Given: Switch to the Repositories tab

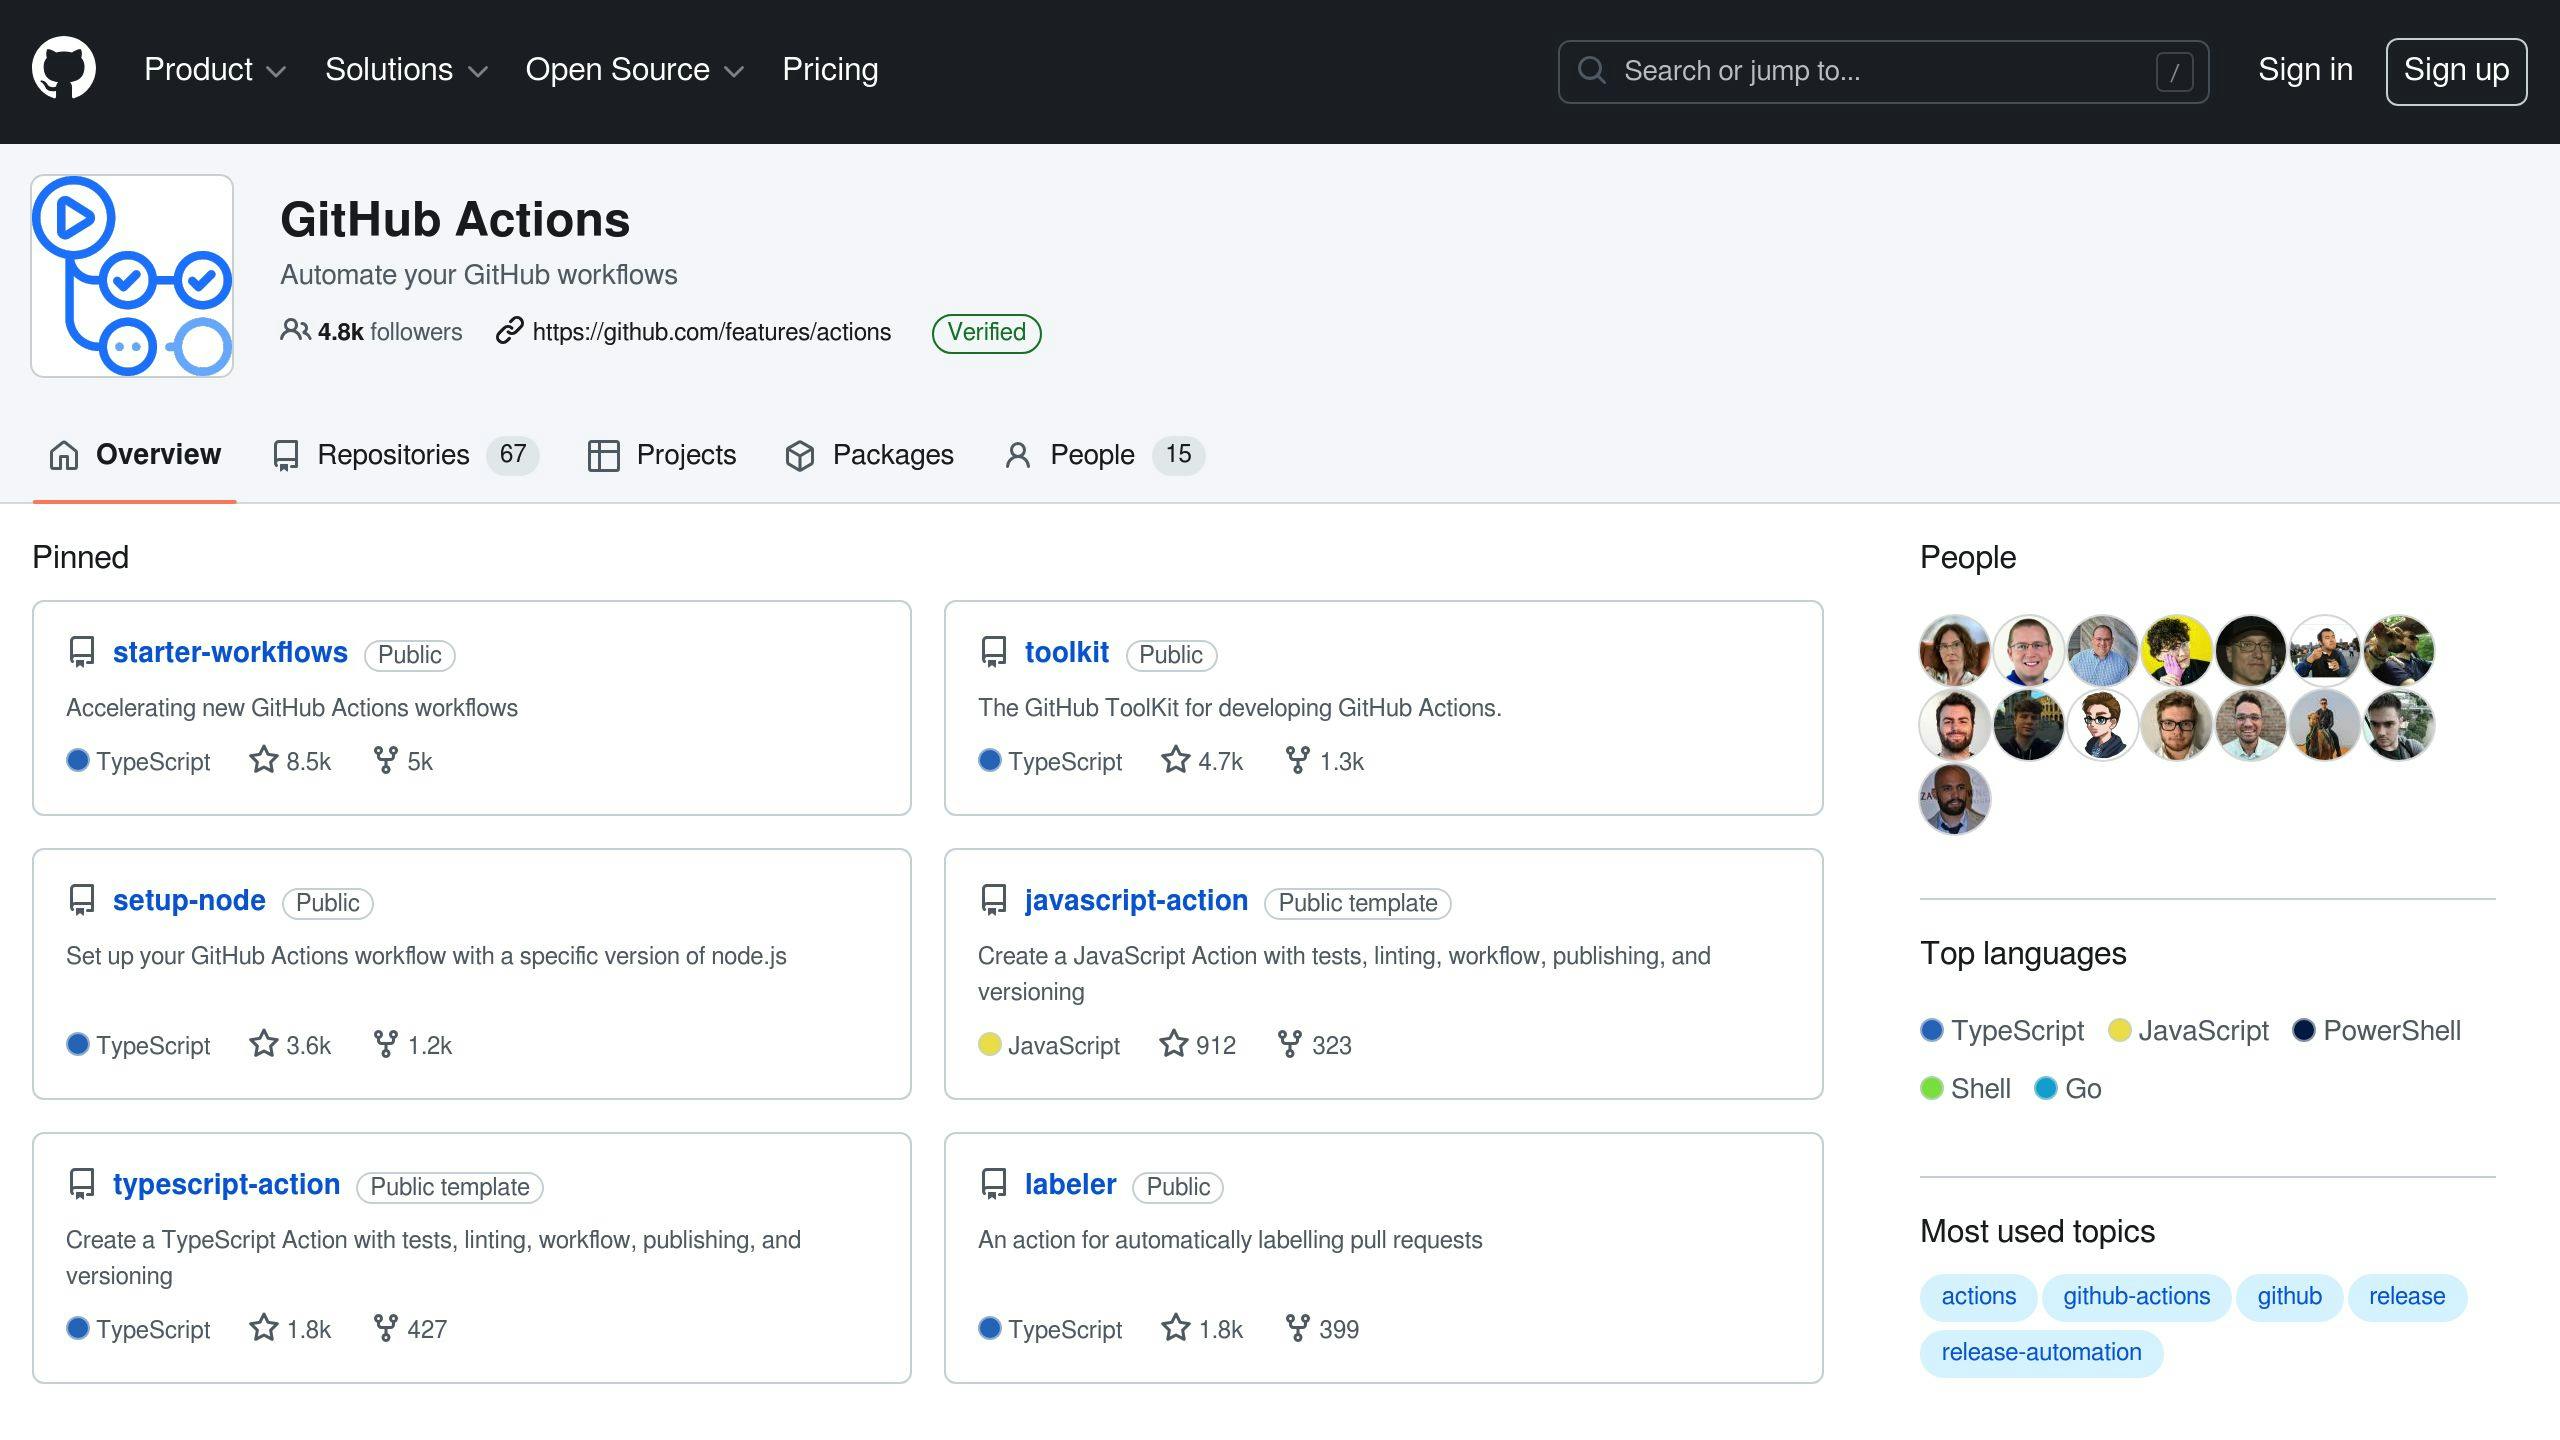Looking at the screenshot, I should coord(405,455).
